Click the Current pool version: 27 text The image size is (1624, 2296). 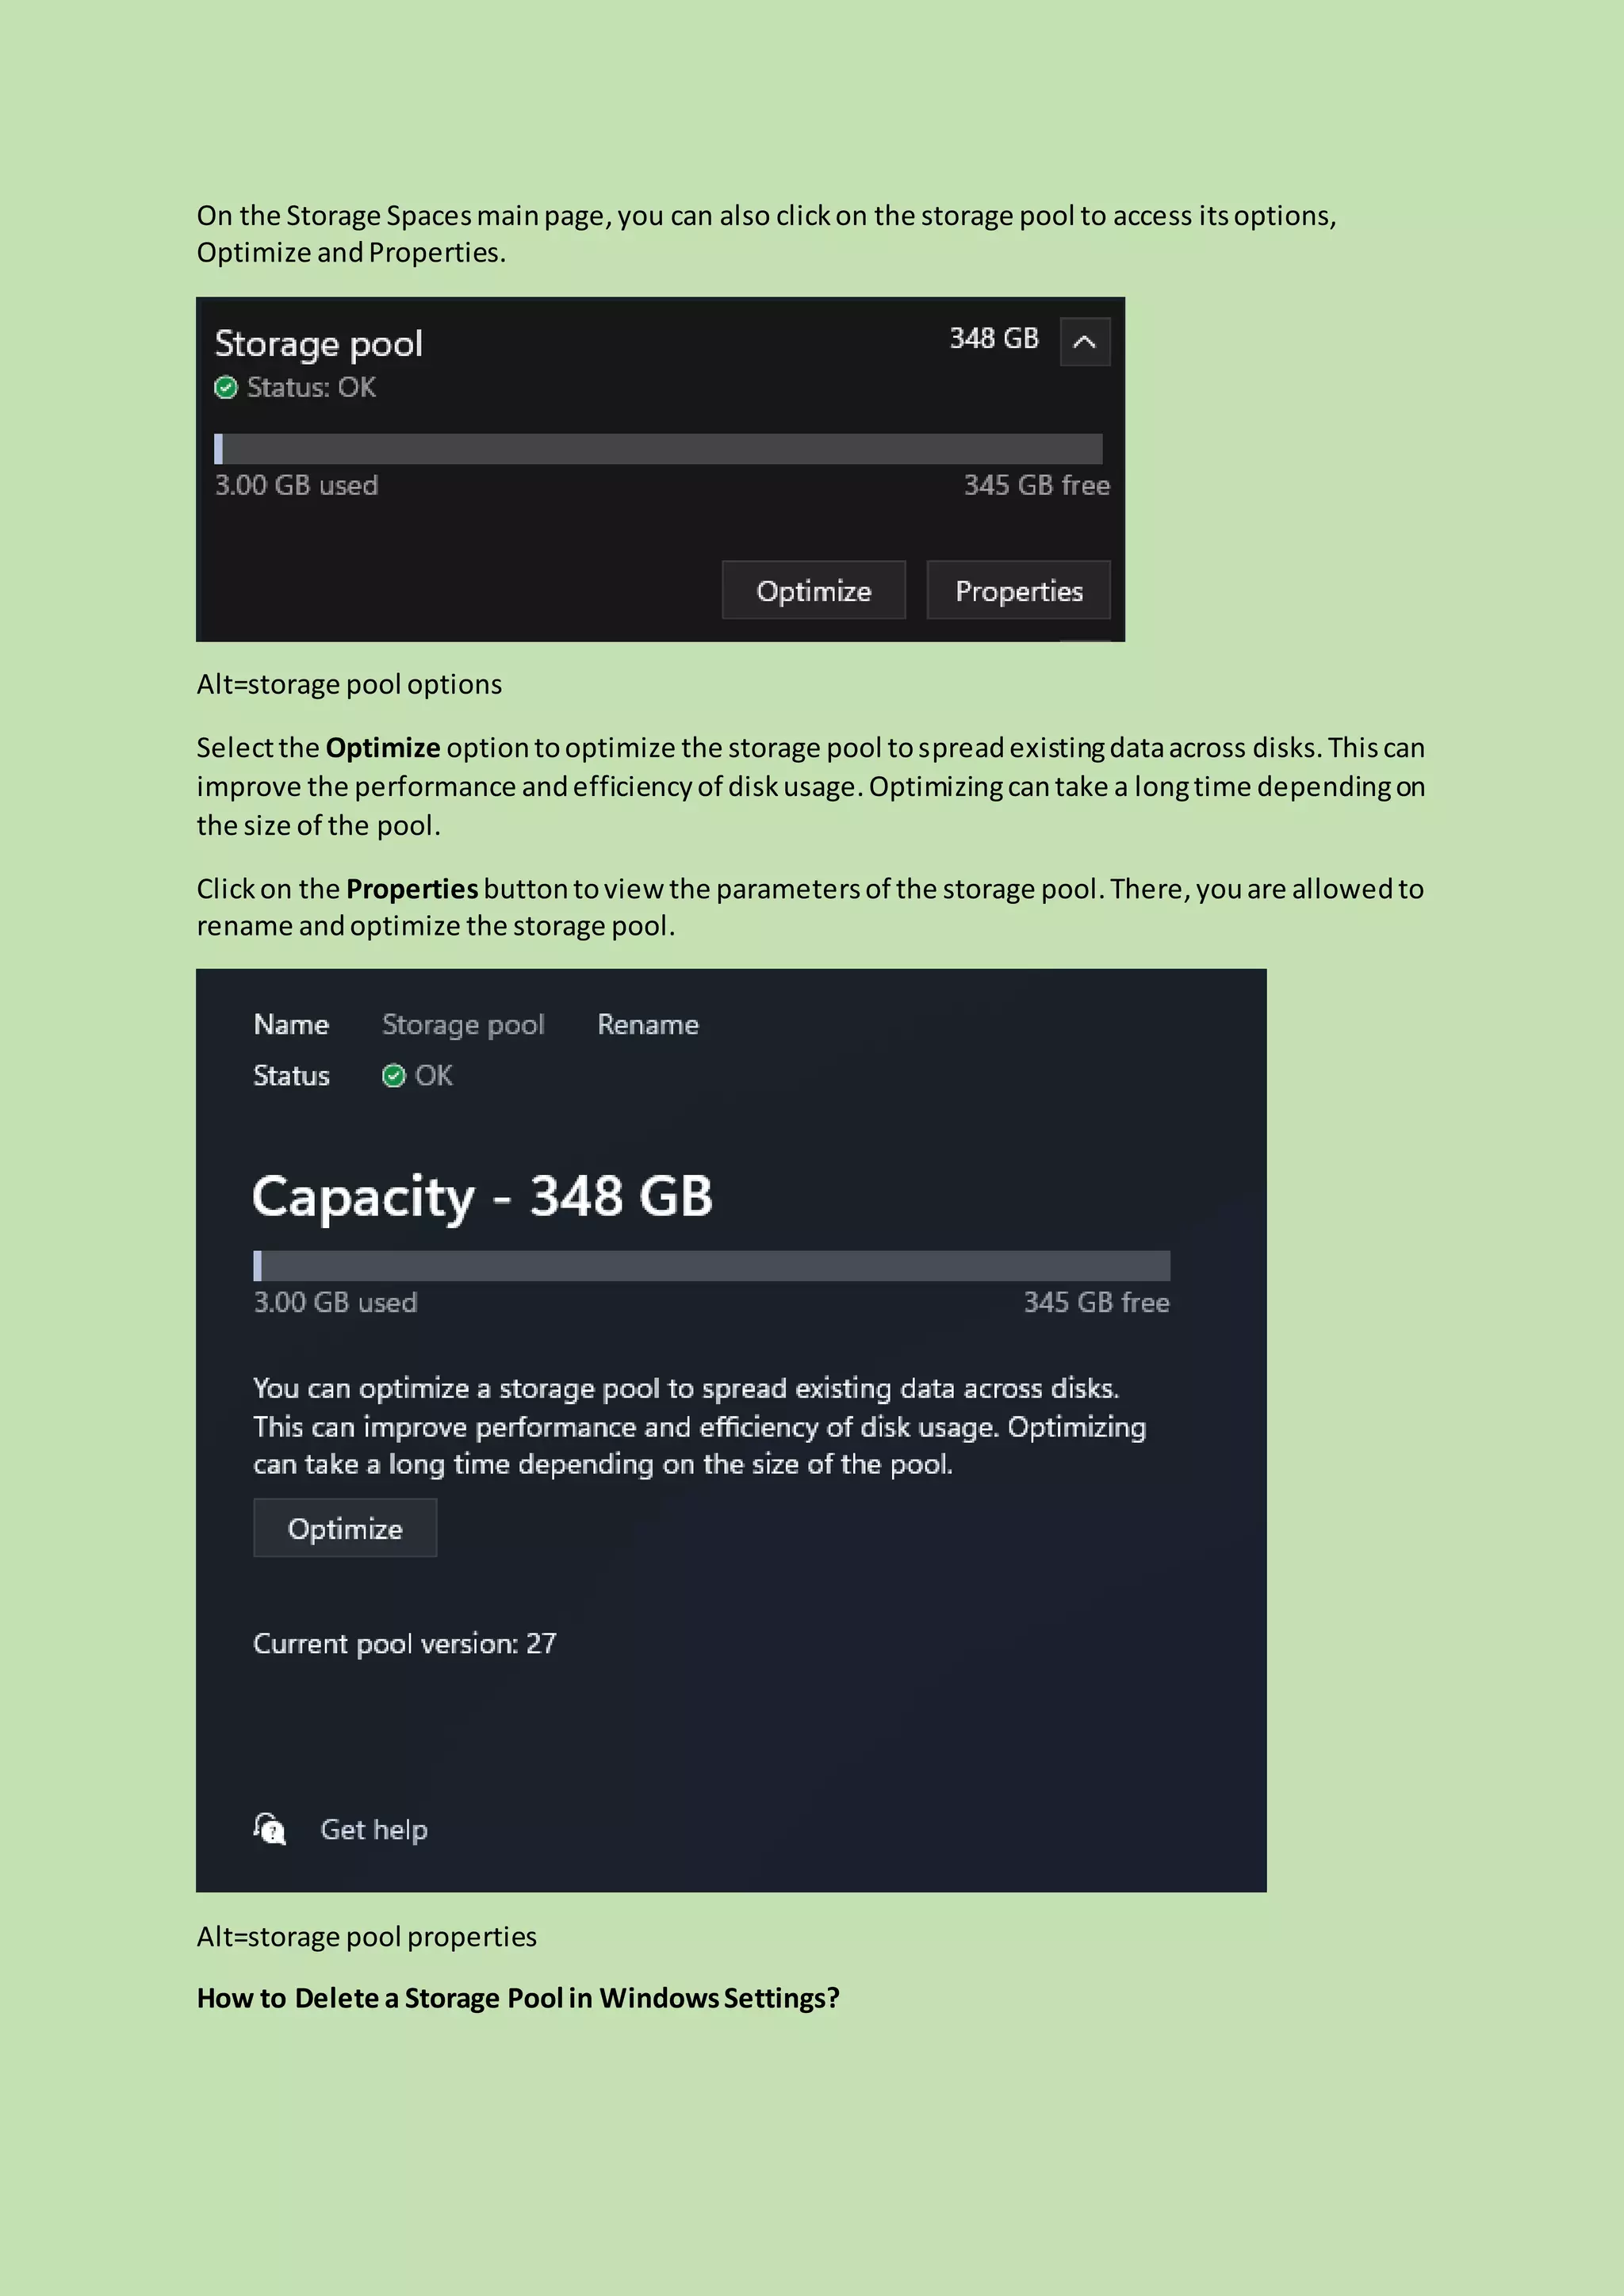pyautogui.click(x=404, y=1644)
